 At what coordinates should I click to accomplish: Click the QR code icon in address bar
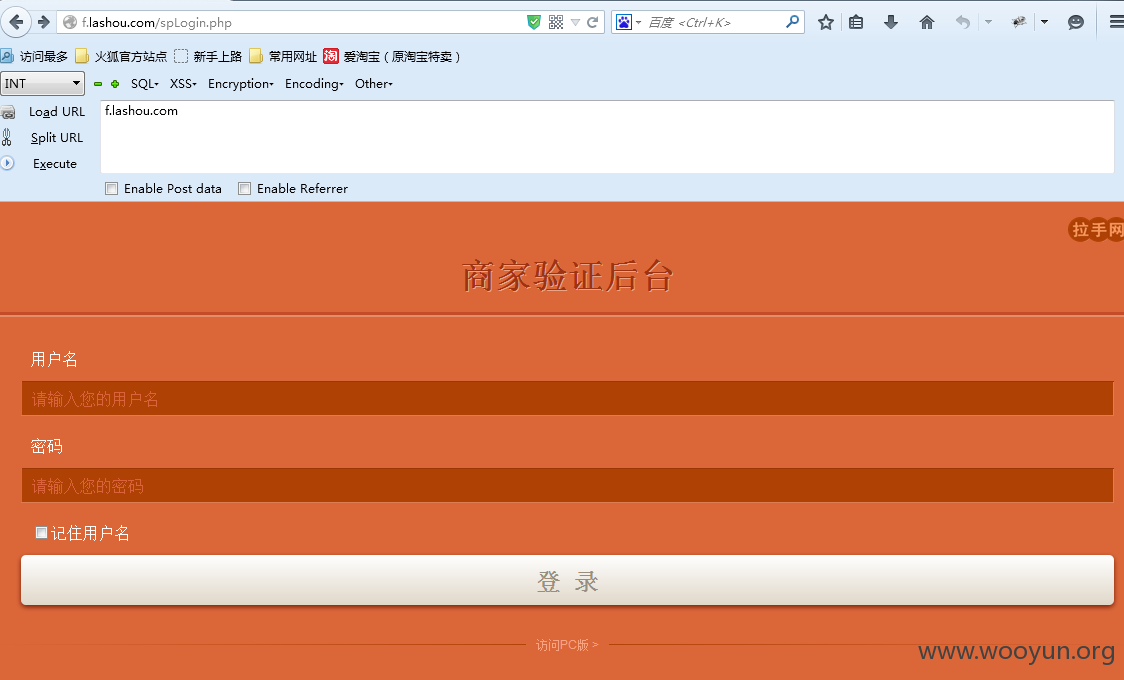[x=556, y=22]
